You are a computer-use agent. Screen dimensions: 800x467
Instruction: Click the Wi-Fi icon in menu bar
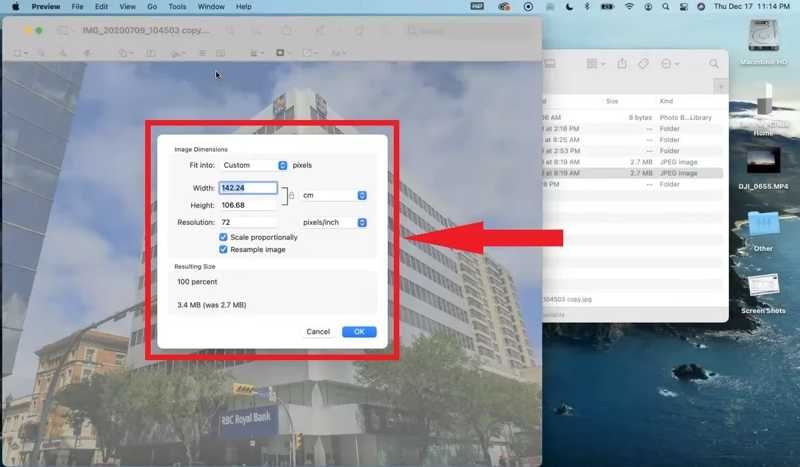(629, 6)
